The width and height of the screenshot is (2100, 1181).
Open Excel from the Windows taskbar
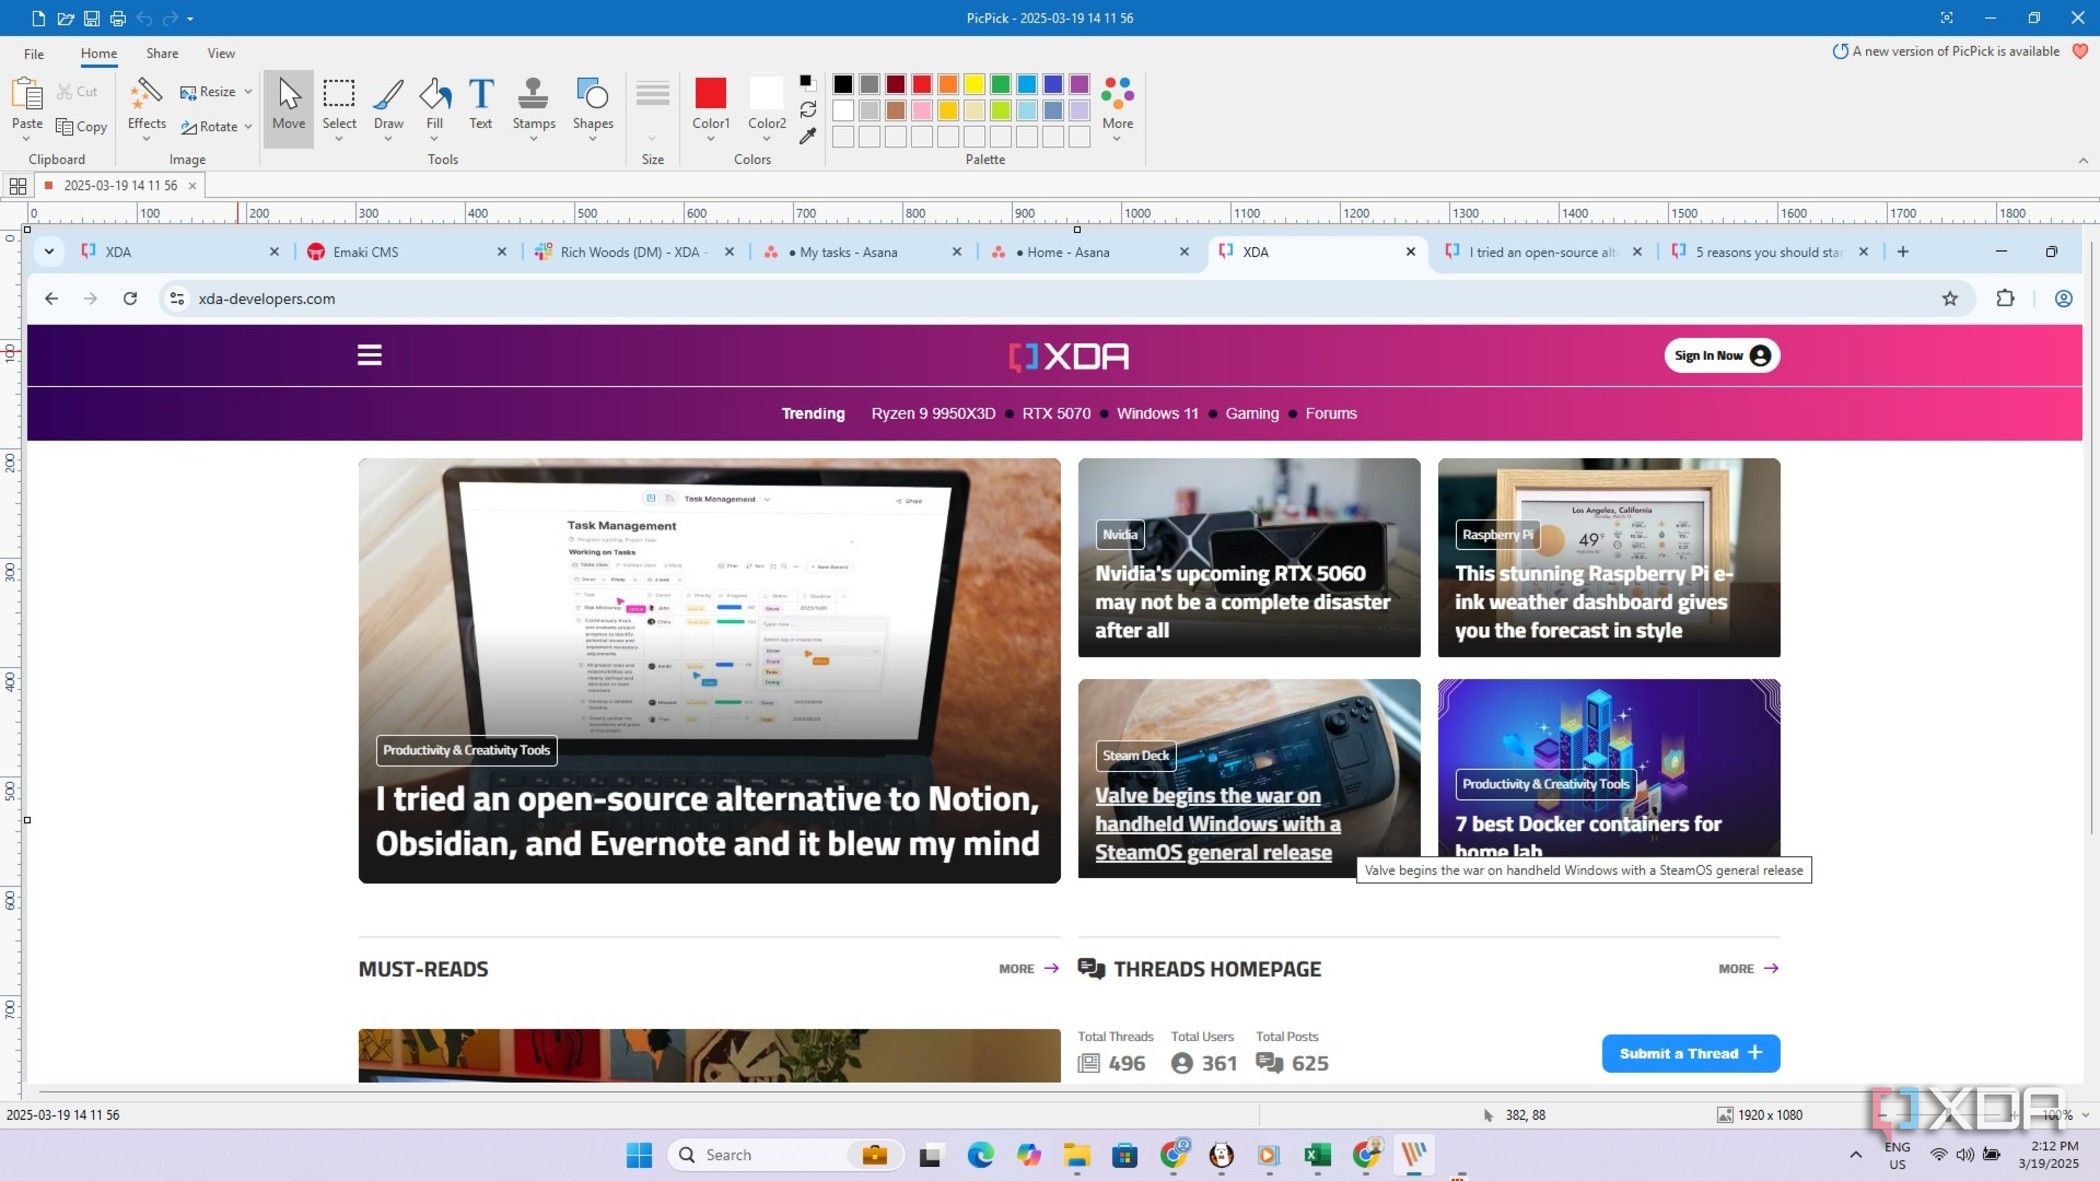pos(1317,1155)
